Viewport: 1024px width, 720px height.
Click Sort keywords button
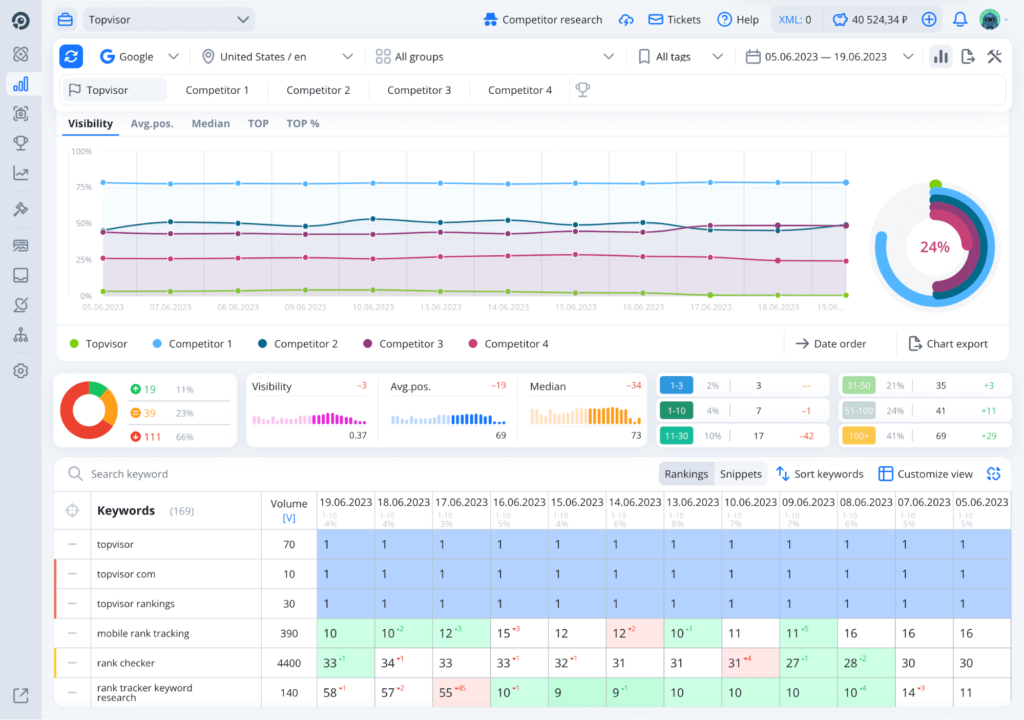tap(820, 474)
